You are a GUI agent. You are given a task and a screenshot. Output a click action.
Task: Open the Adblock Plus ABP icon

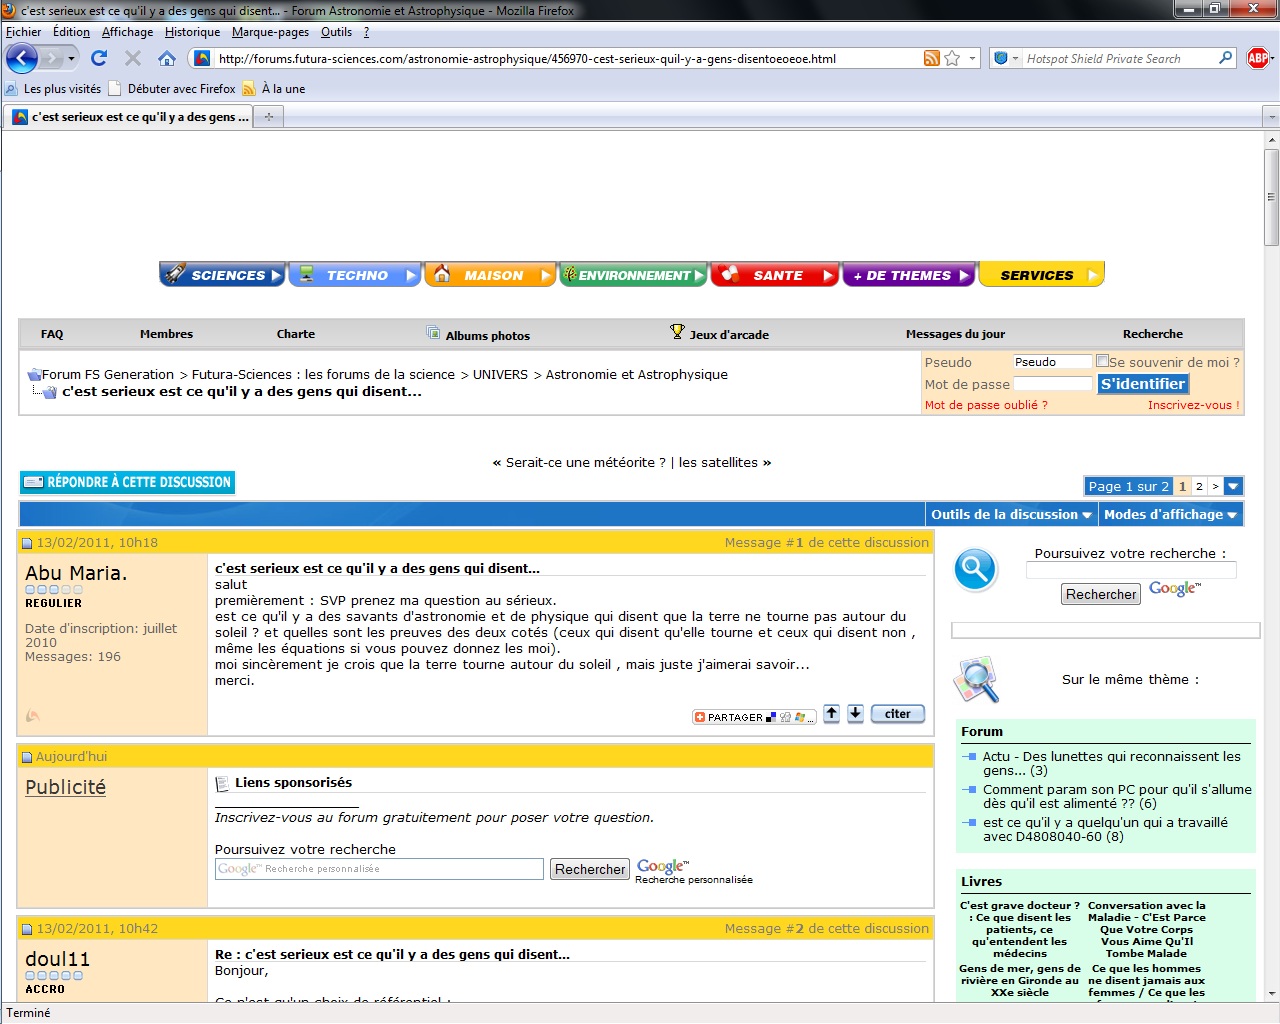pos(1257,58)
